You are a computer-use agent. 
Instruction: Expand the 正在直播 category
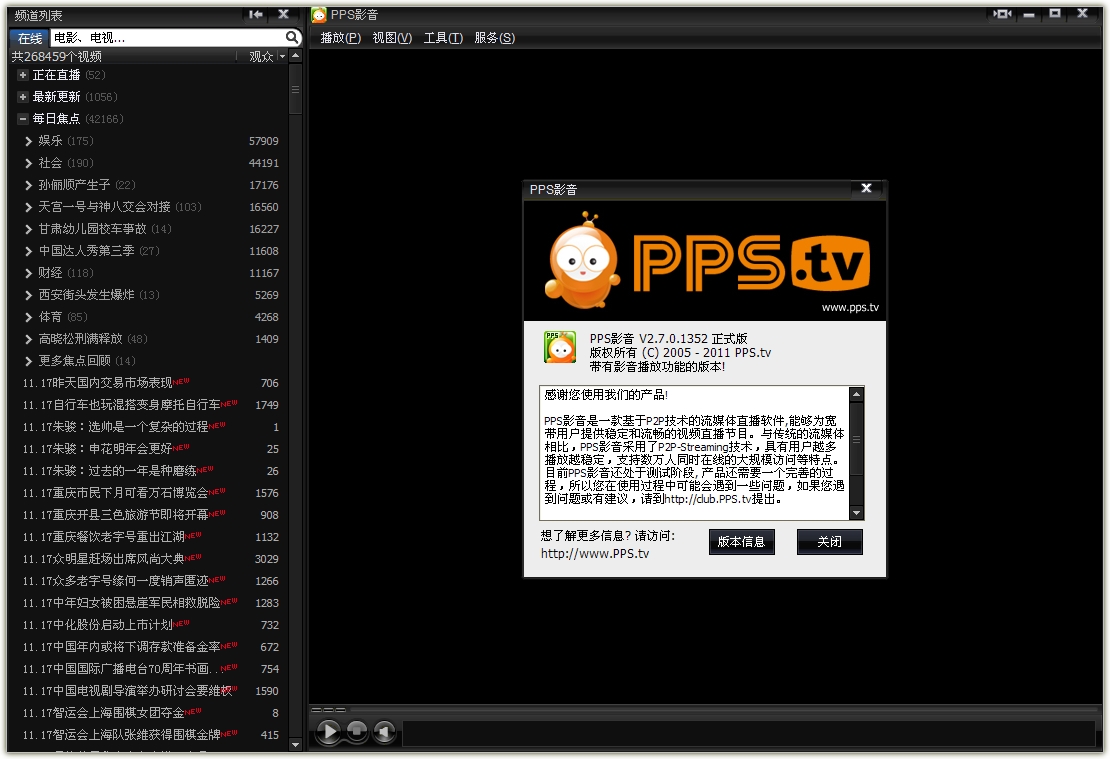[23, 75]
